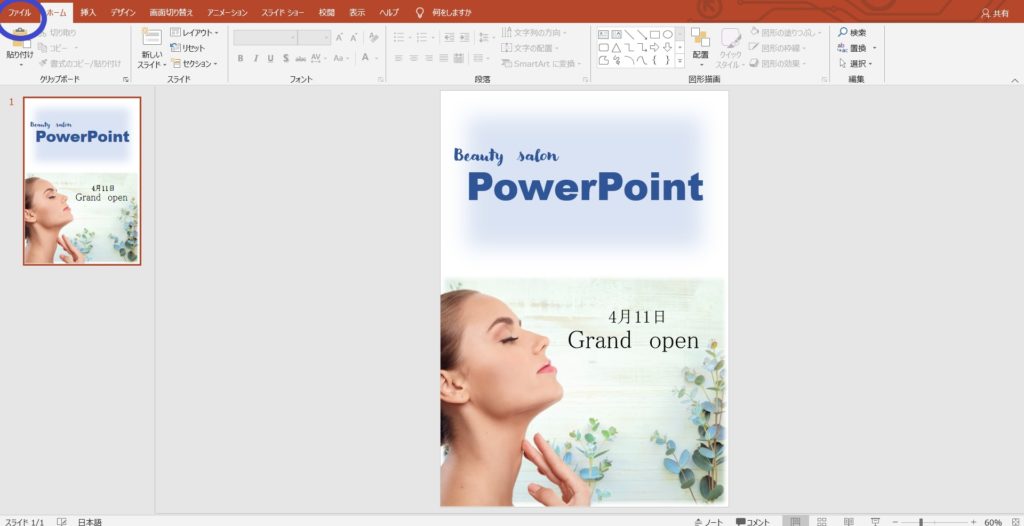The image size is (1024, 526).
Task: Open the File (ファイル) tab
Action: [x=20, y=12]
